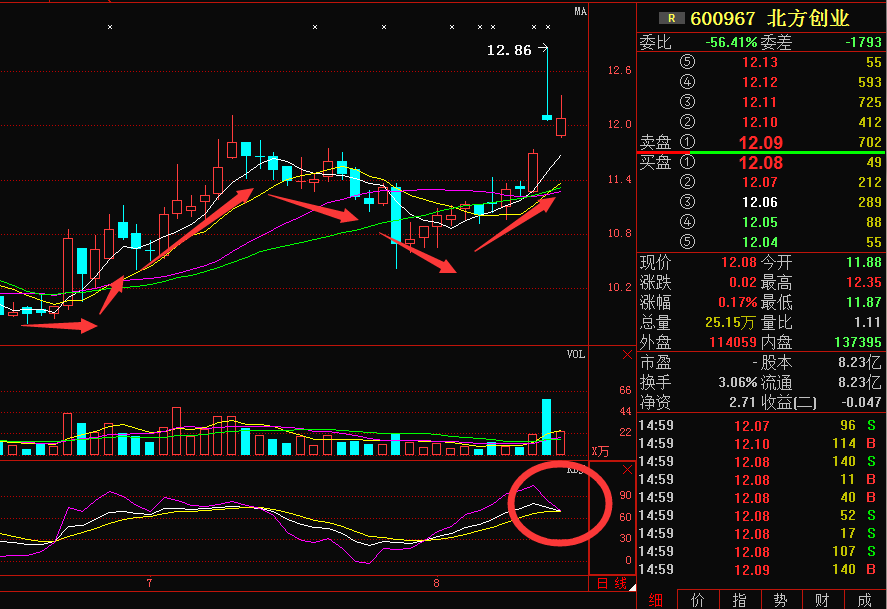
Task: Click sell level 1 price 12.09
Action: [x=760, y=142]
